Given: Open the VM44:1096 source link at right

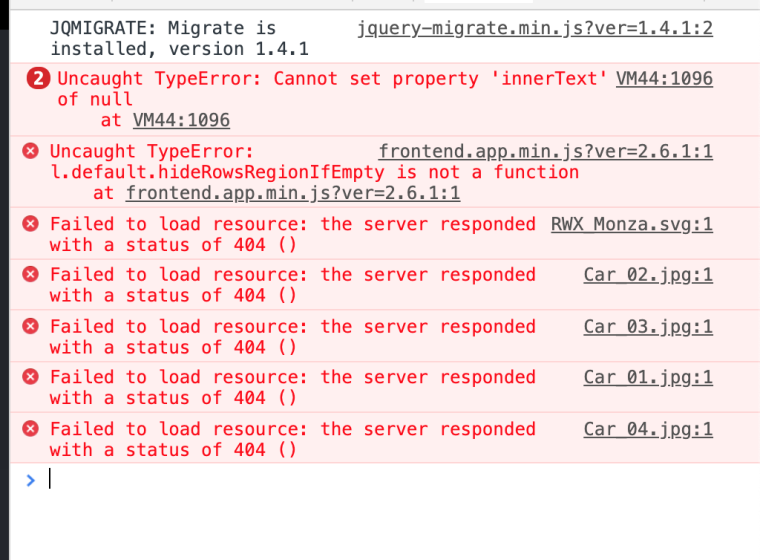Looking at the screenshot, I should pos(664,79).
